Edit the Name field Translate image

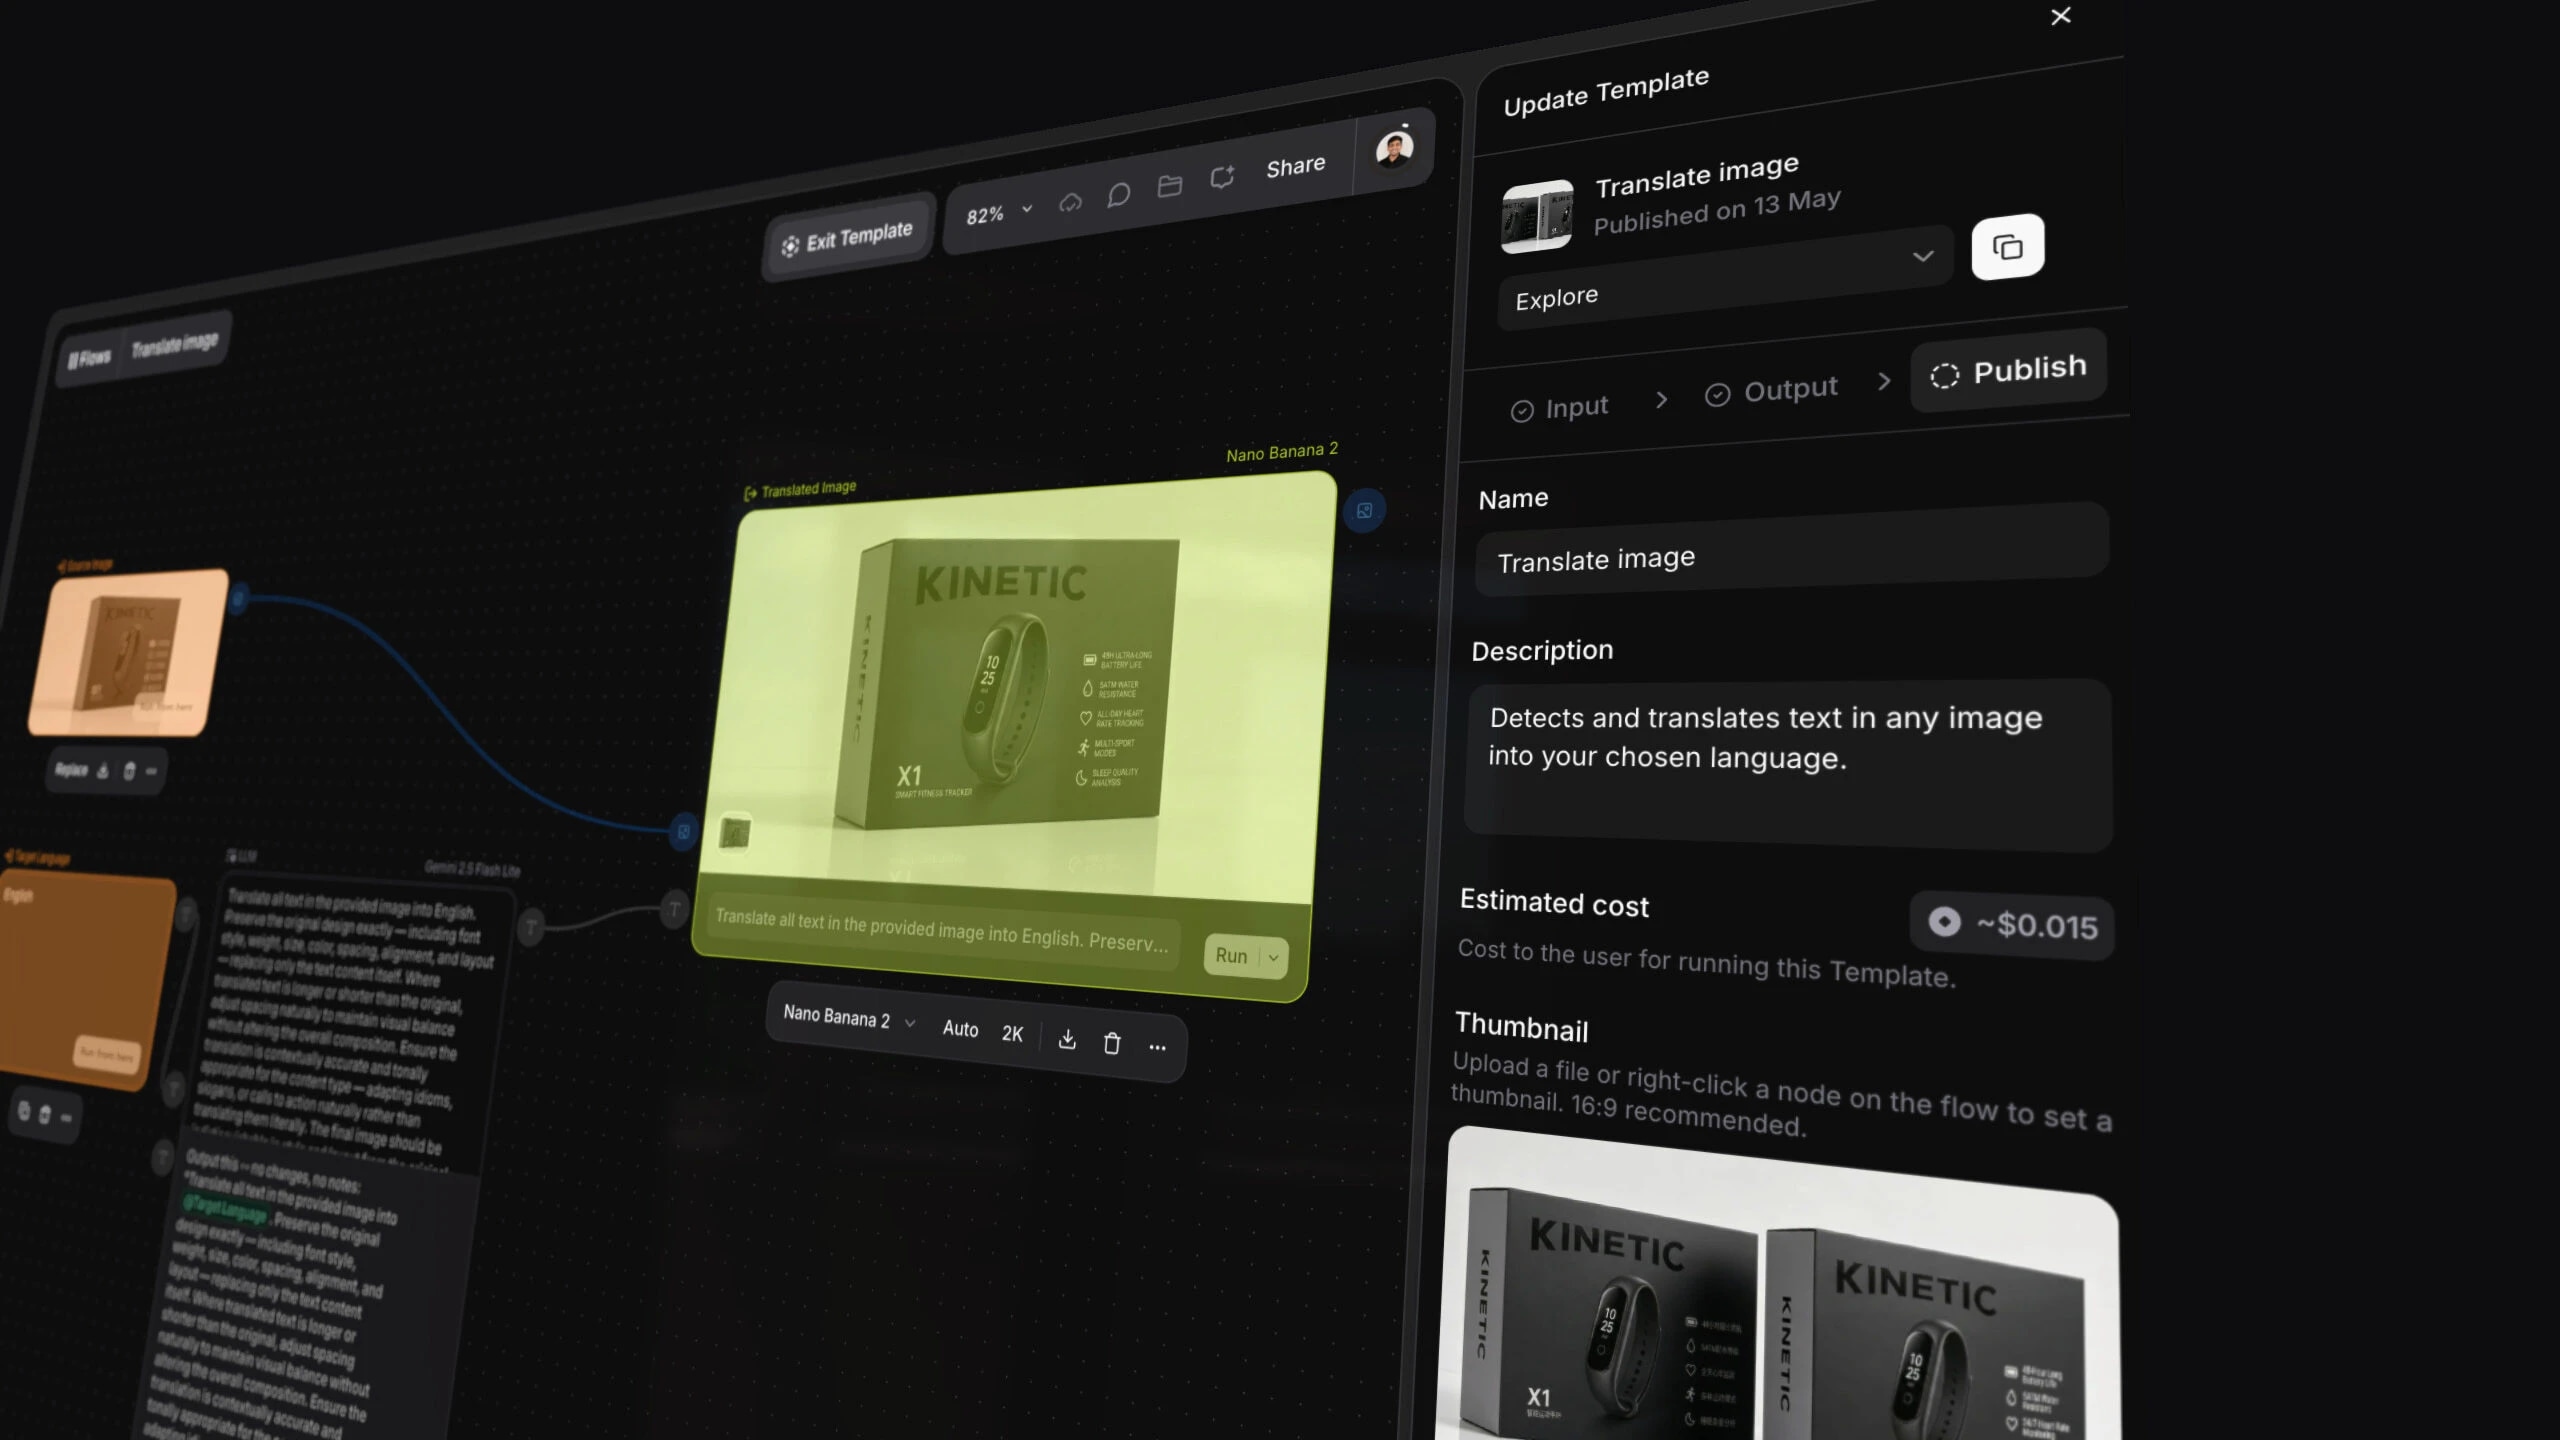pos(1792,550)
